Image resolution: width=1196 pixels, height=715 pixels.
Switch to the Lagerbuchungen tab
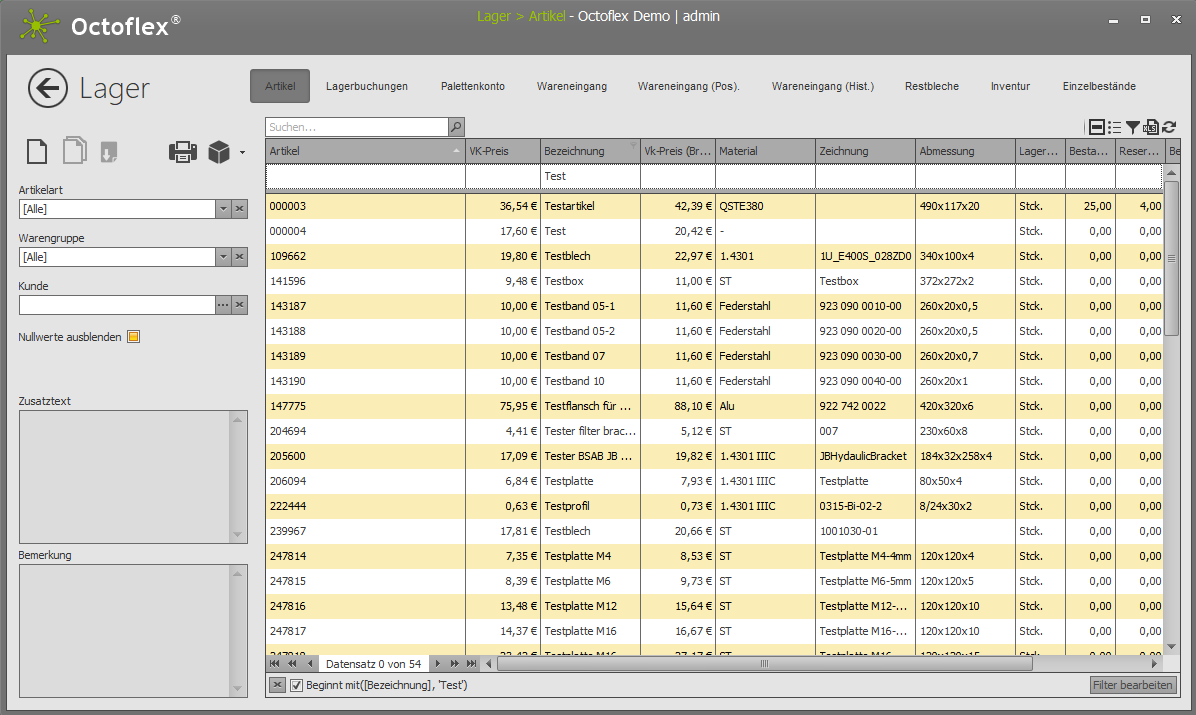click(366, 86)
